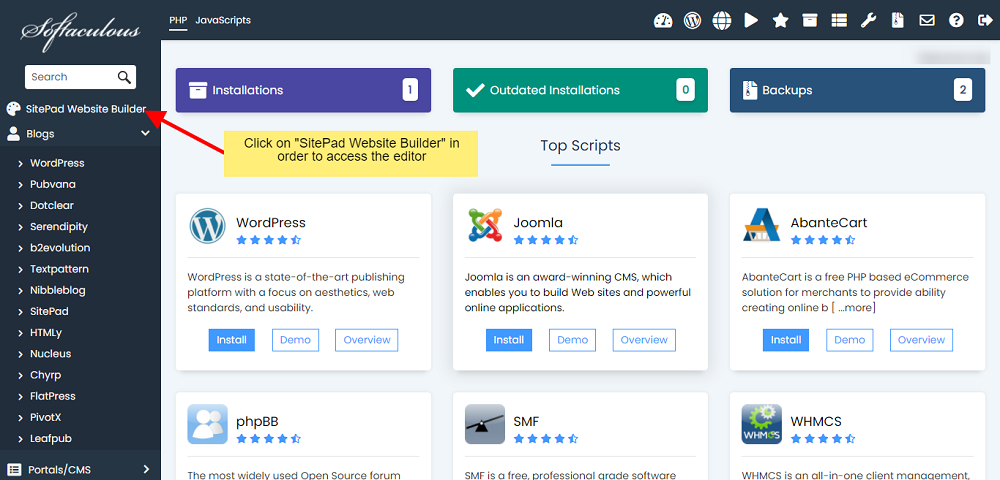Select SitePad in the Blogs list
Screen dimensions: 1000x480
[x=49, y=311]
